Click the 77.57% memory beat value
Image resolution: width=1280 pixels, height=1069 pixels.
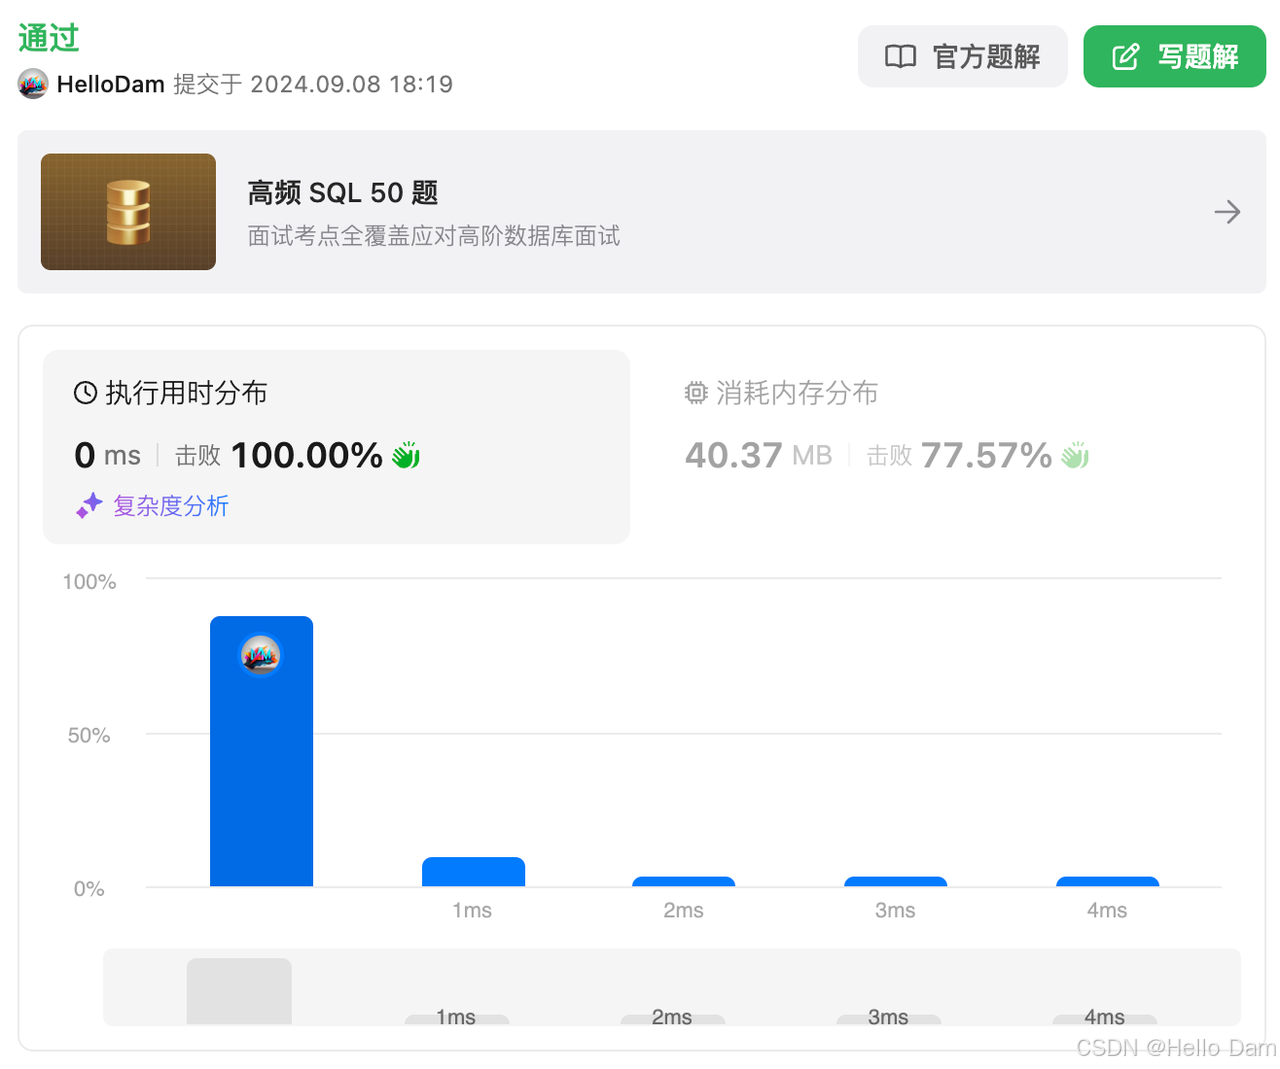pos(986,455)
